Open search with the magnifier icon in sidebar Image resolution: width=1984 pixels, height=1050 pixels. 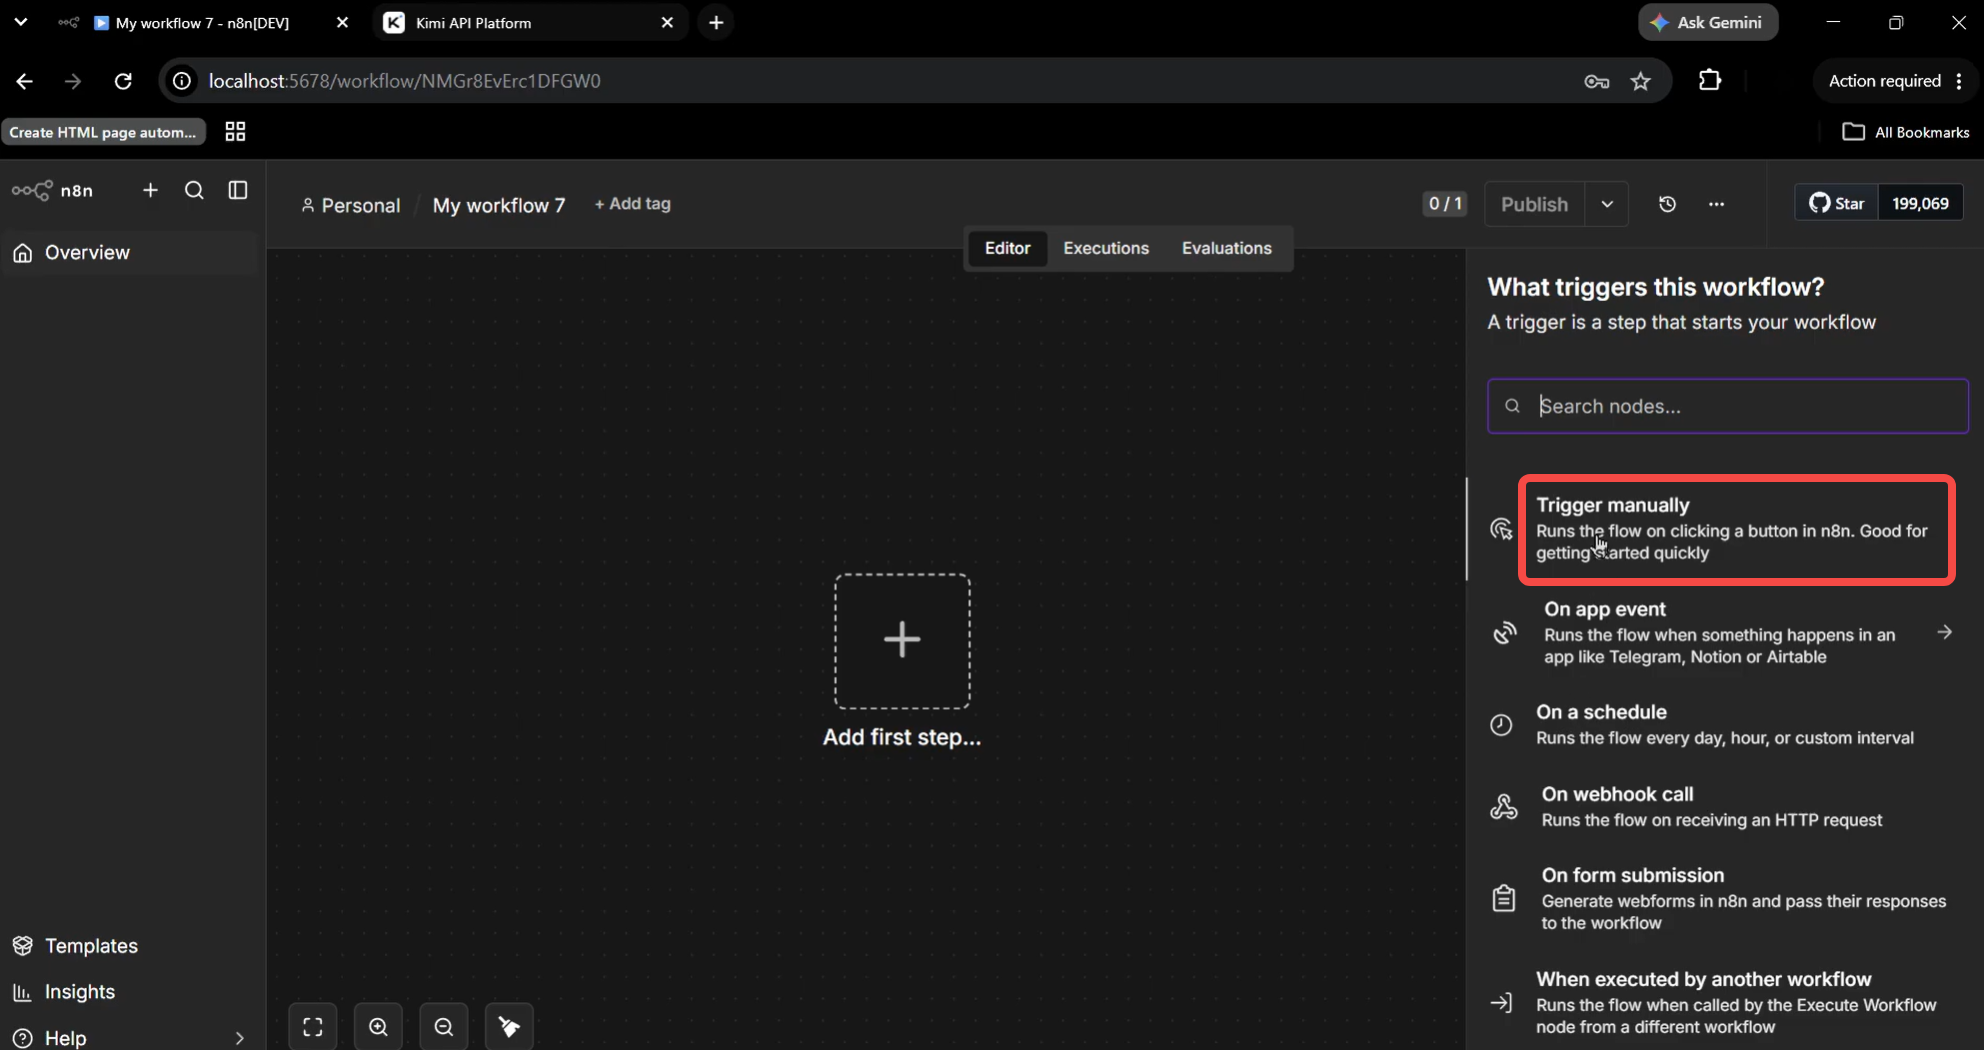[x=194, y=190]
